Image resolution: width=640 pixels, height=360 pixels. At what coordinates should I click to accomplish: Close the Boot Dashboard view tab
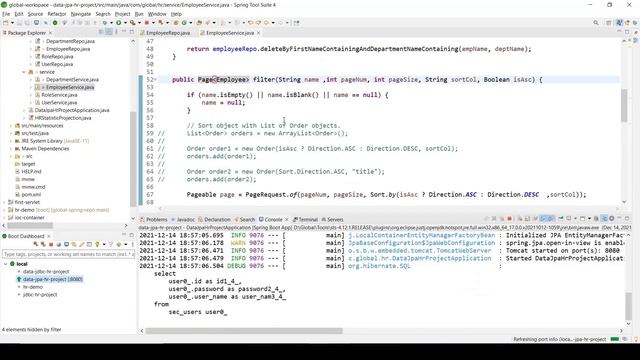point(49,236)
